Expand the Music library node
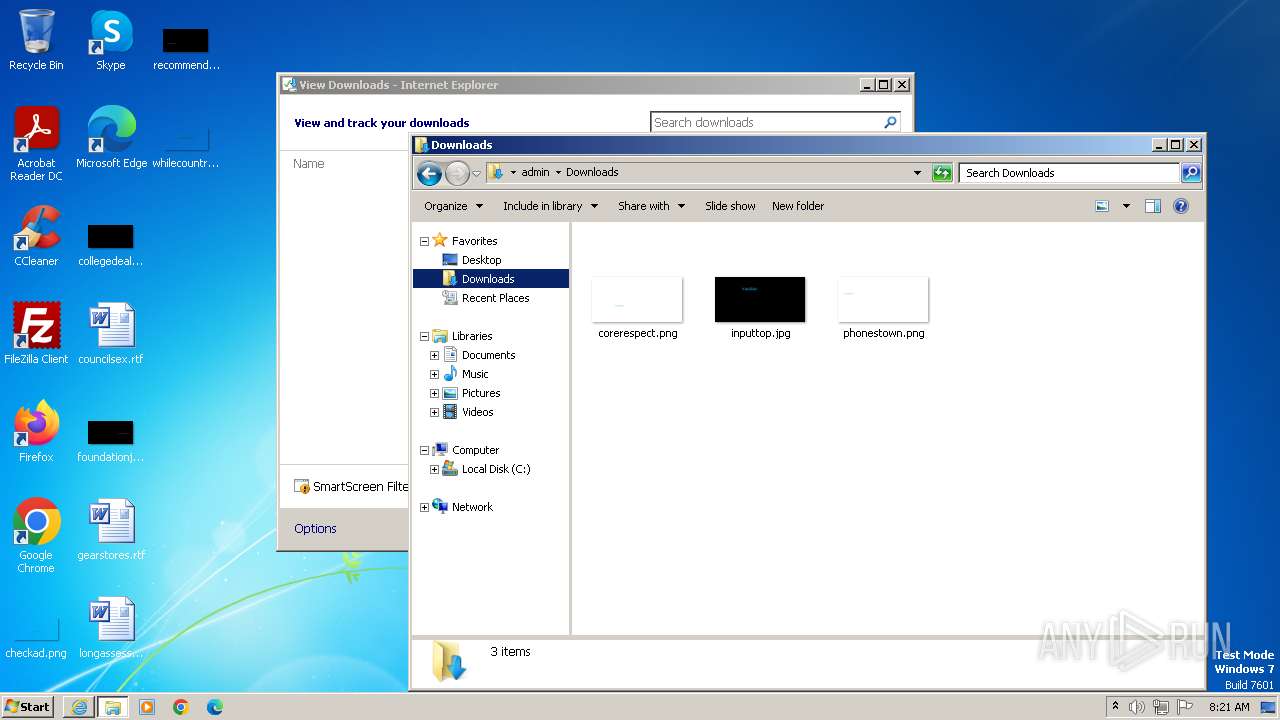 (434, 374)
